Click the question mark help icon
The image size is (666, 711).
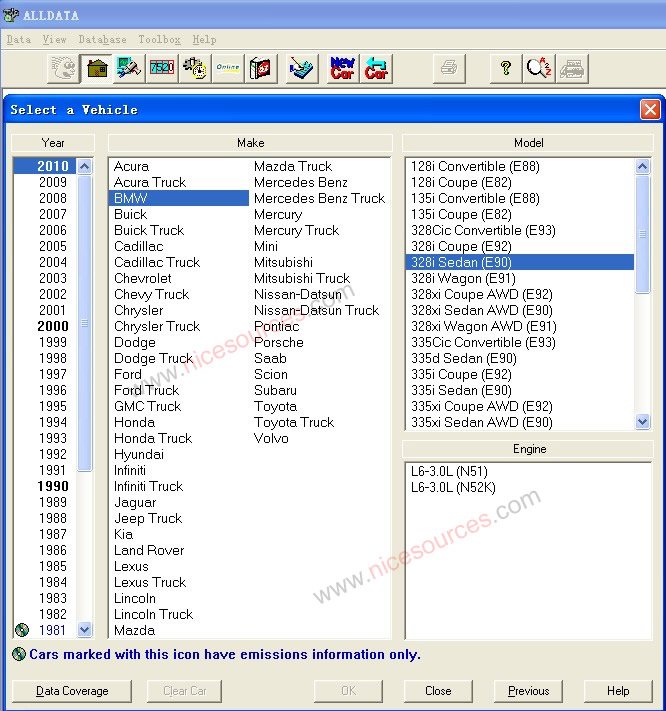506,68
